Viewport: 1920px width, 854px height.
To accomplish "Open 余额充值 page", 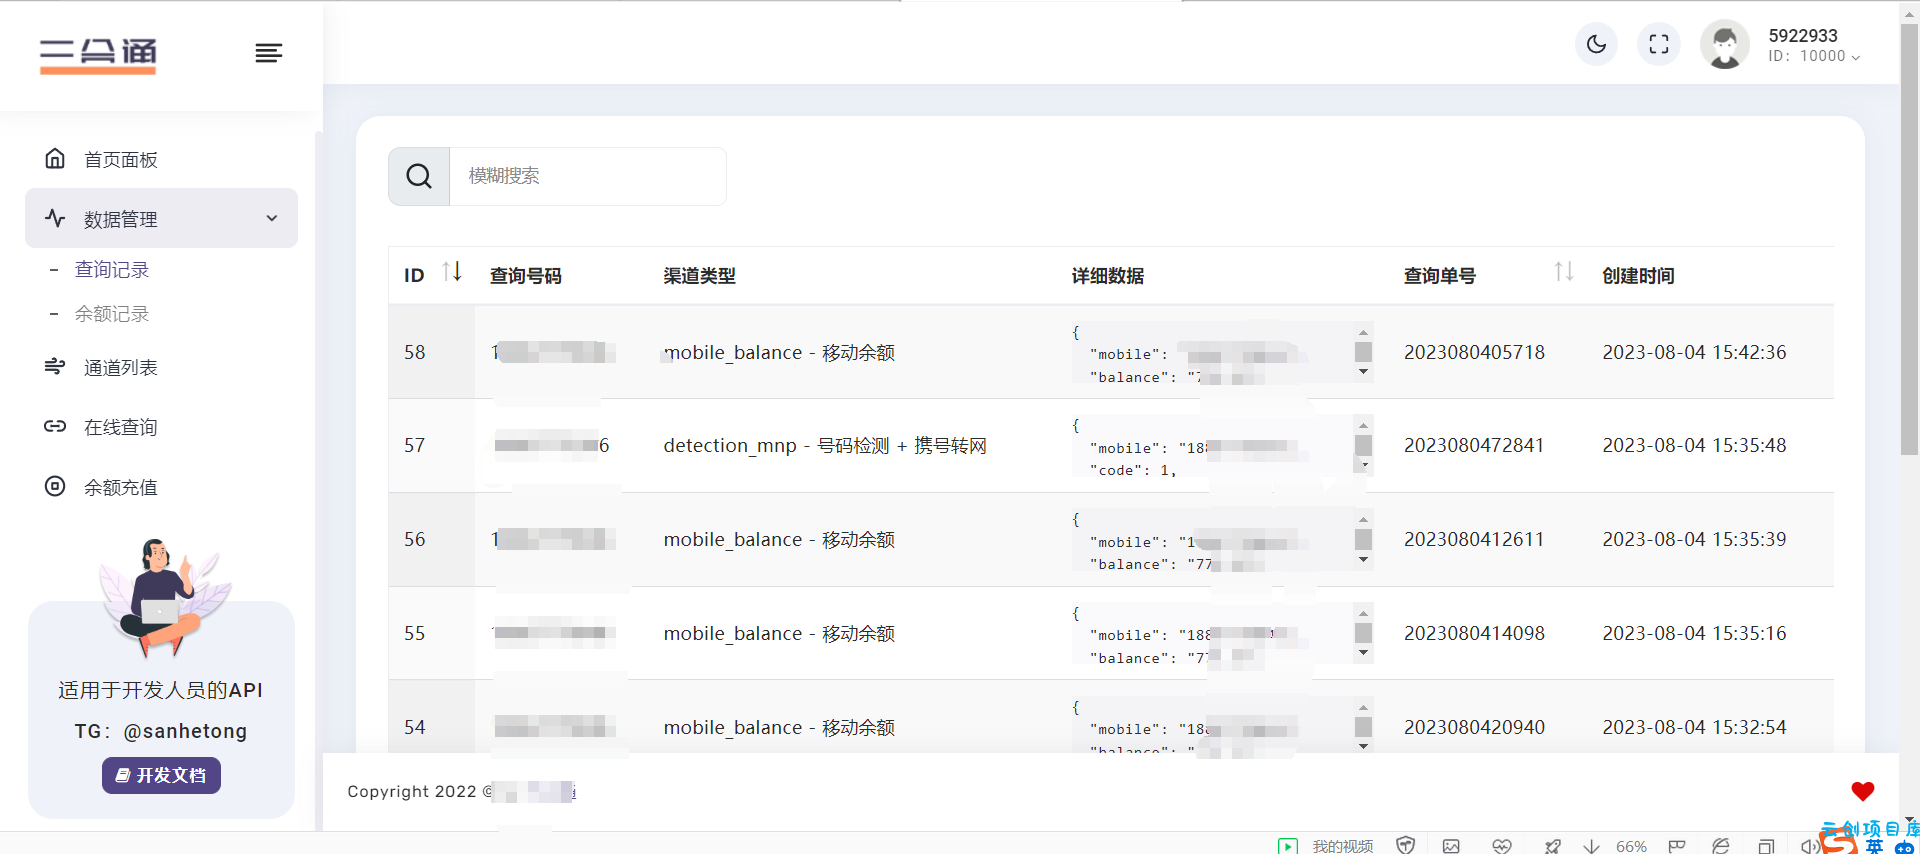I will click(121, 488).
